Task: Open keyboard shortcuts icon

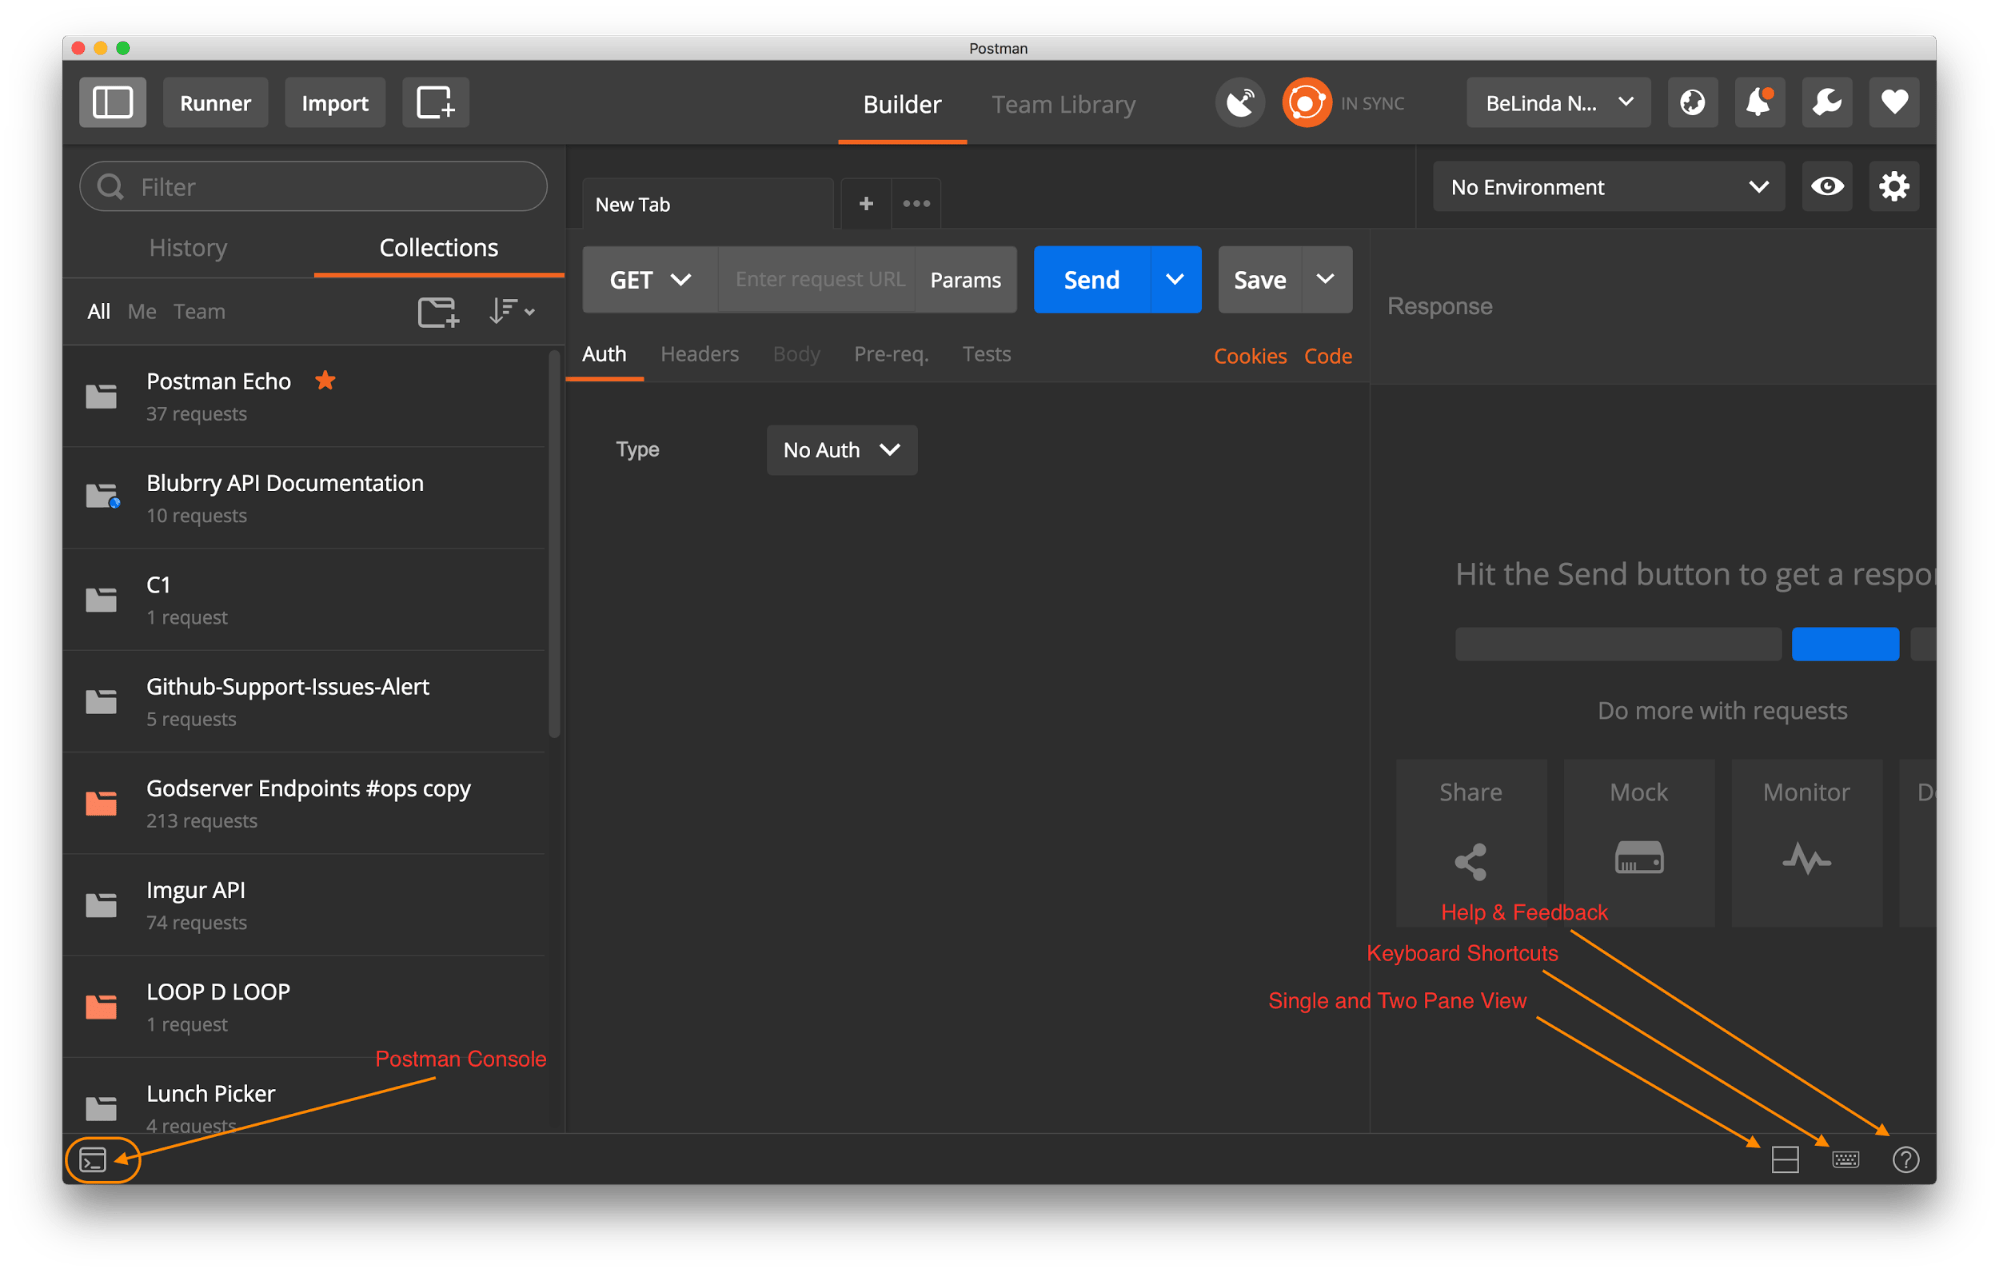Action: tap(1845, 1159)
